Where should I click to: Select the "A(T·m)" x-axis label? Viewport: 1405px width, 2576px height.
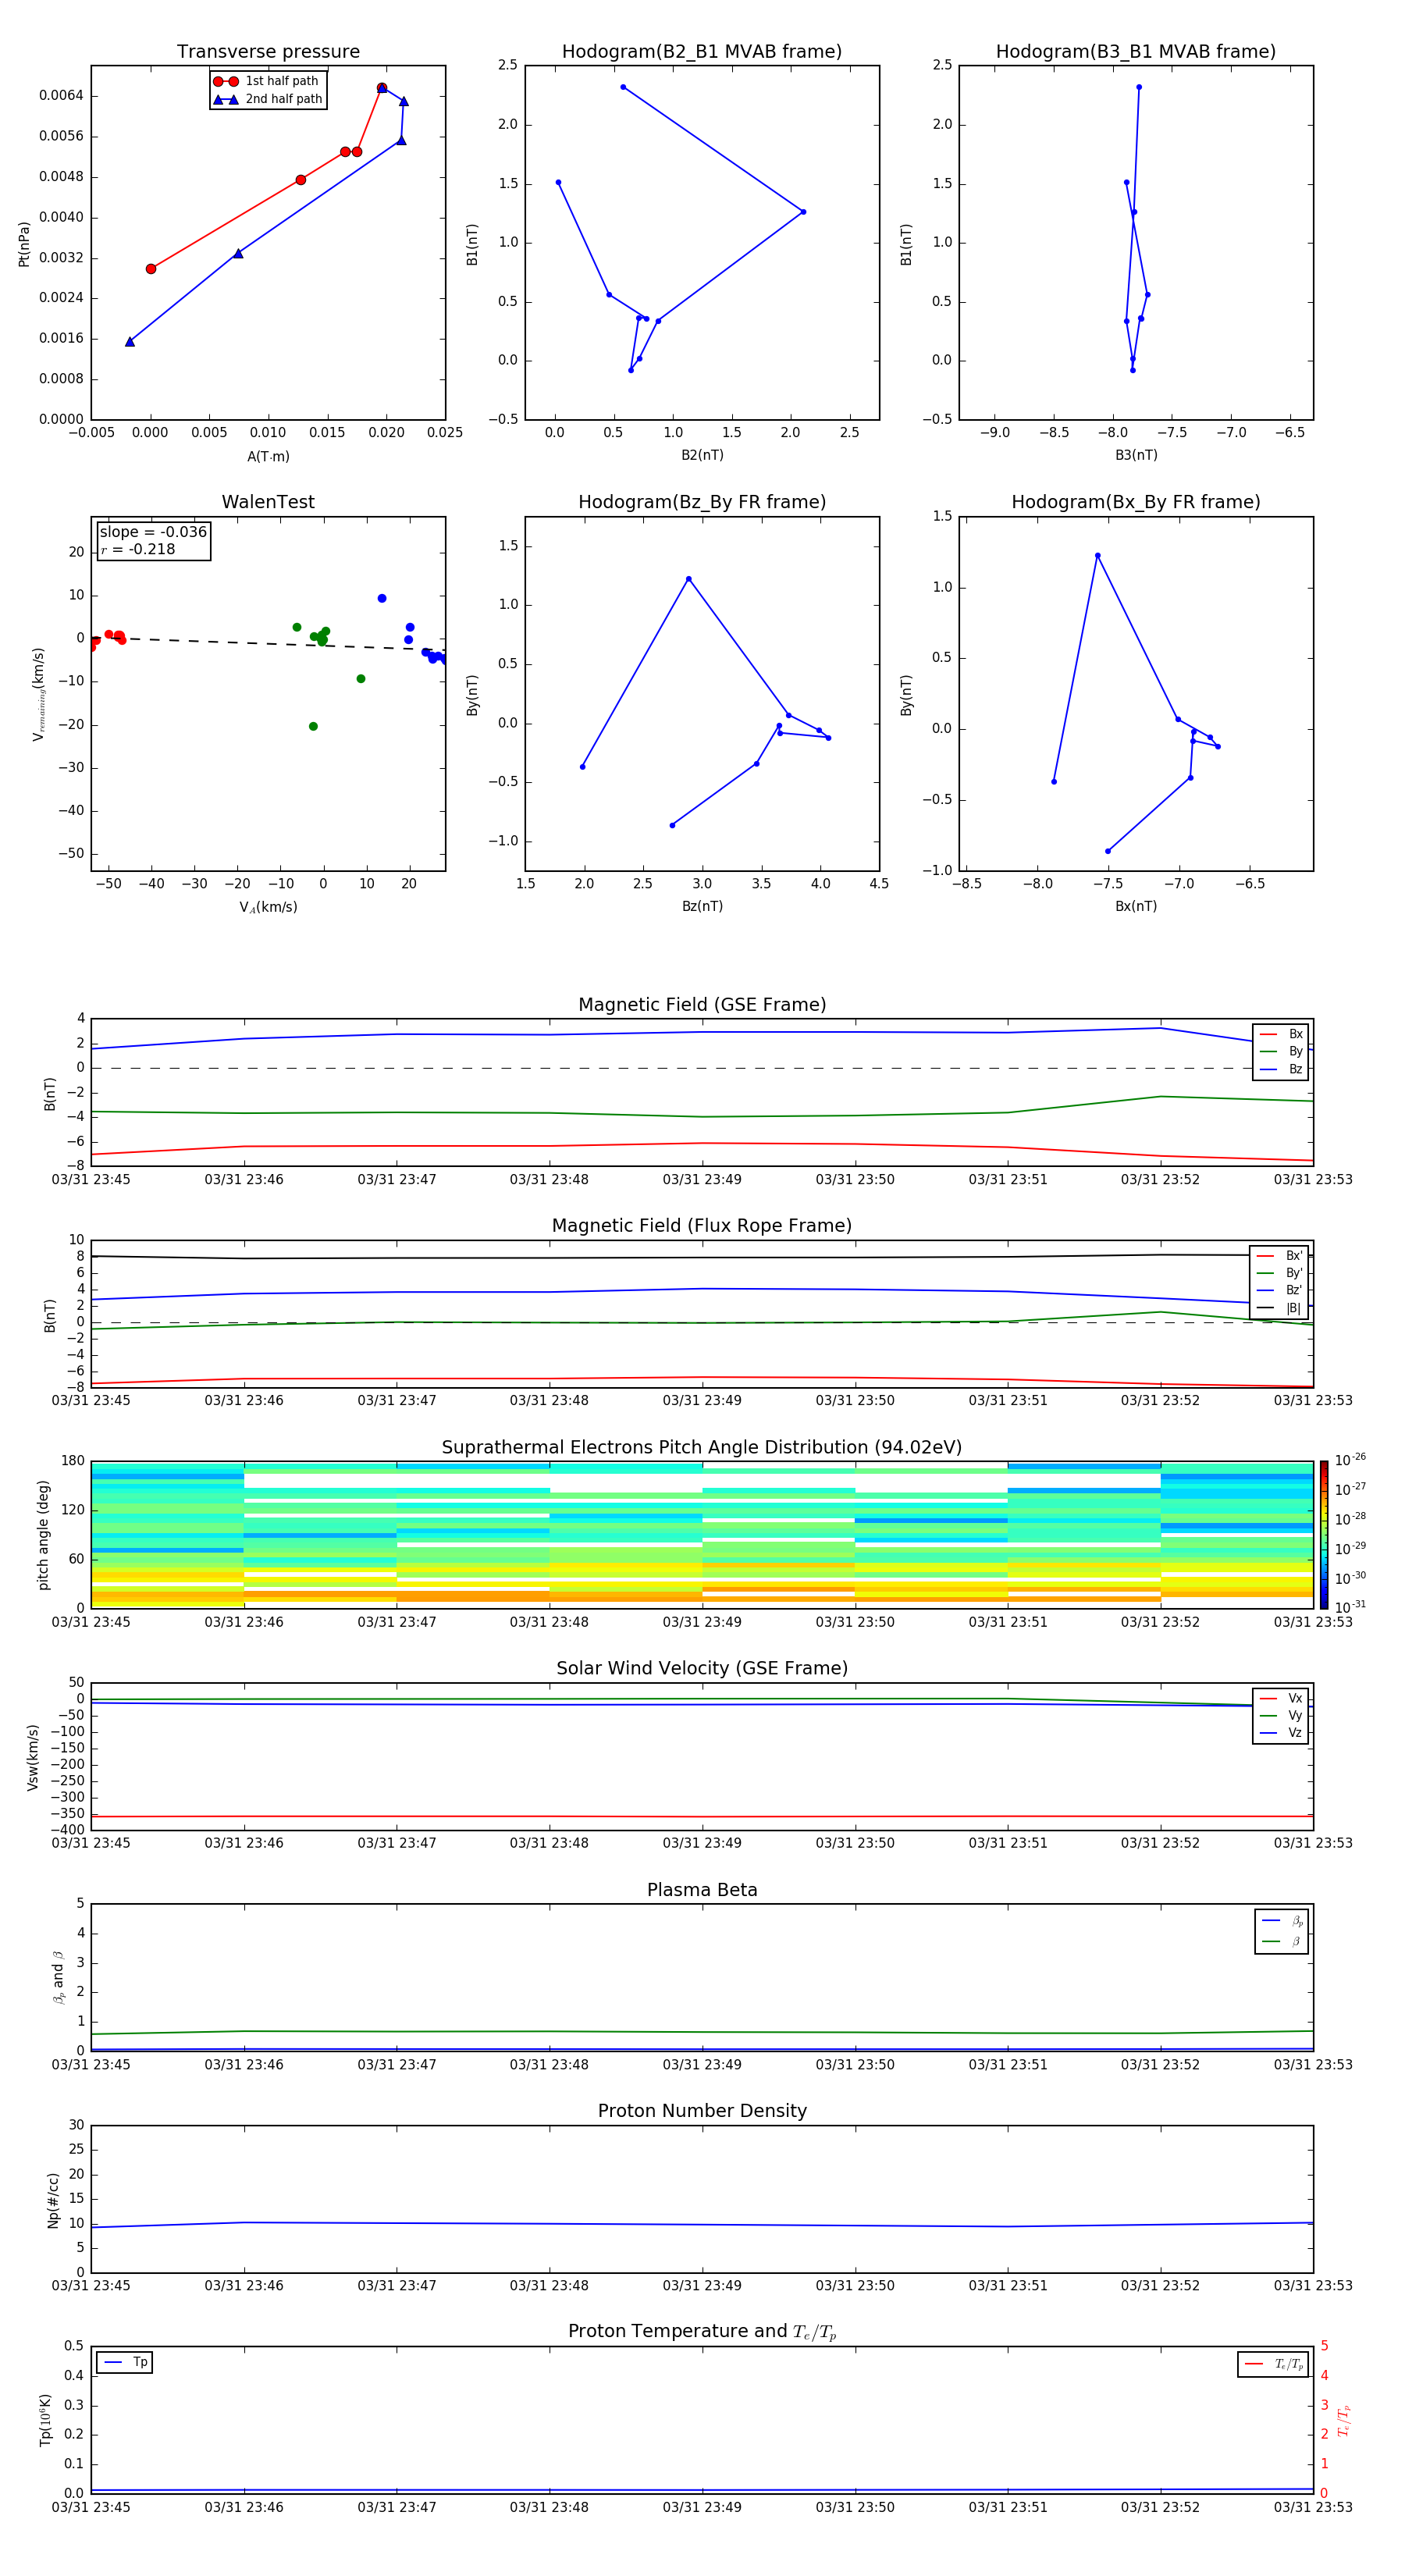pos(268,457)
